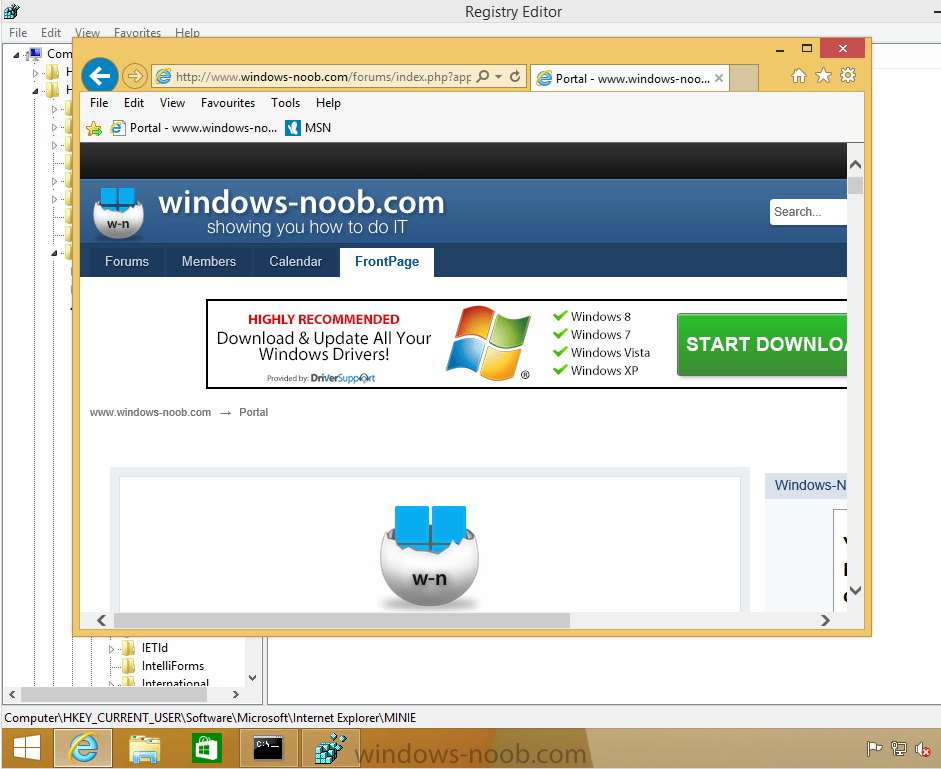Viewport: 941px width, 769px height.
Task: Open the Internet Explorer Edit menu
Action: tap(134, 103)
